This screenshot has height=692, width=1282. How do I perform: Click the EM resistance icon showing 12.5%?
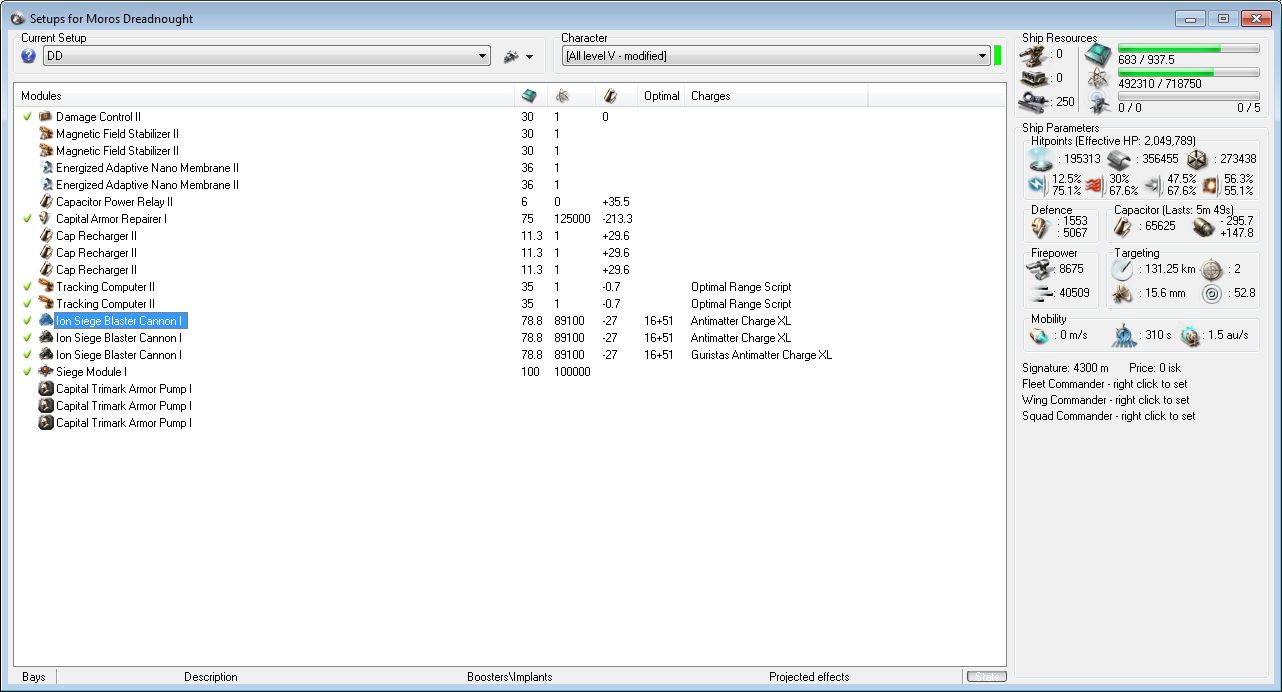point(1038,185)
